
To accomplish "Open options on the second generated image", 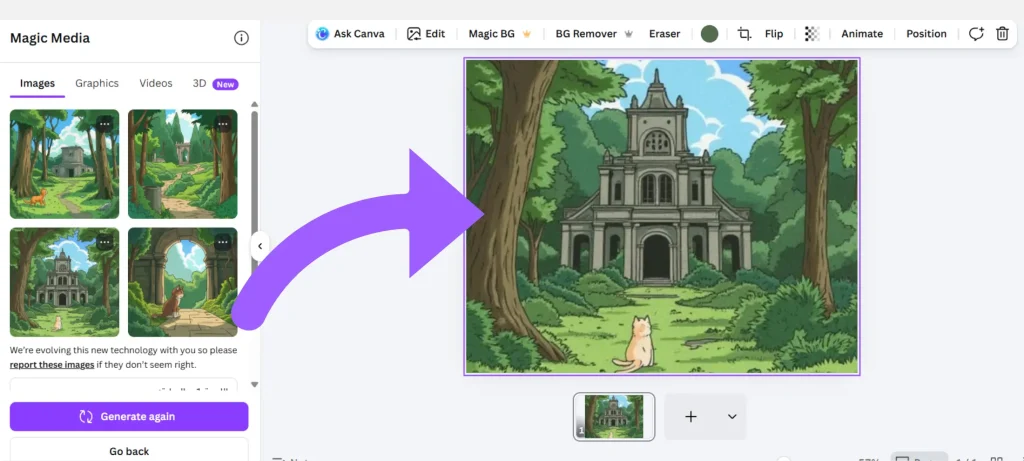I will (x=222, y=123).
